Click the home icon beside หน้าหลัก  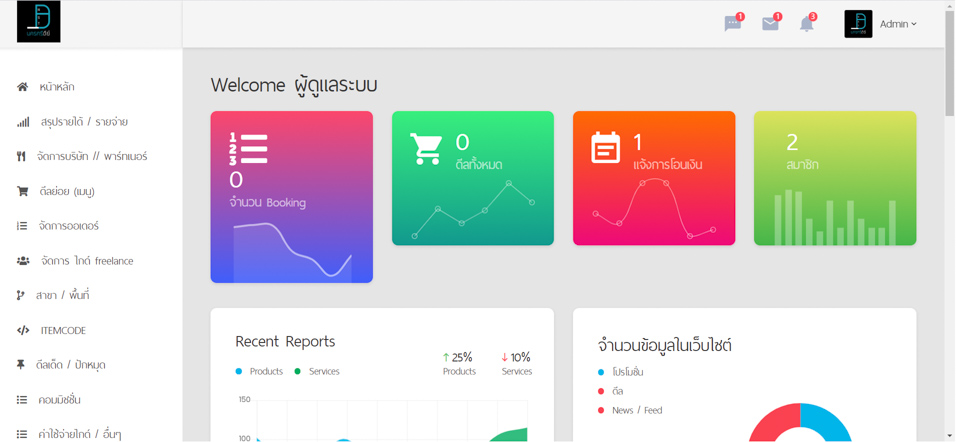click(x=22, y=87)
